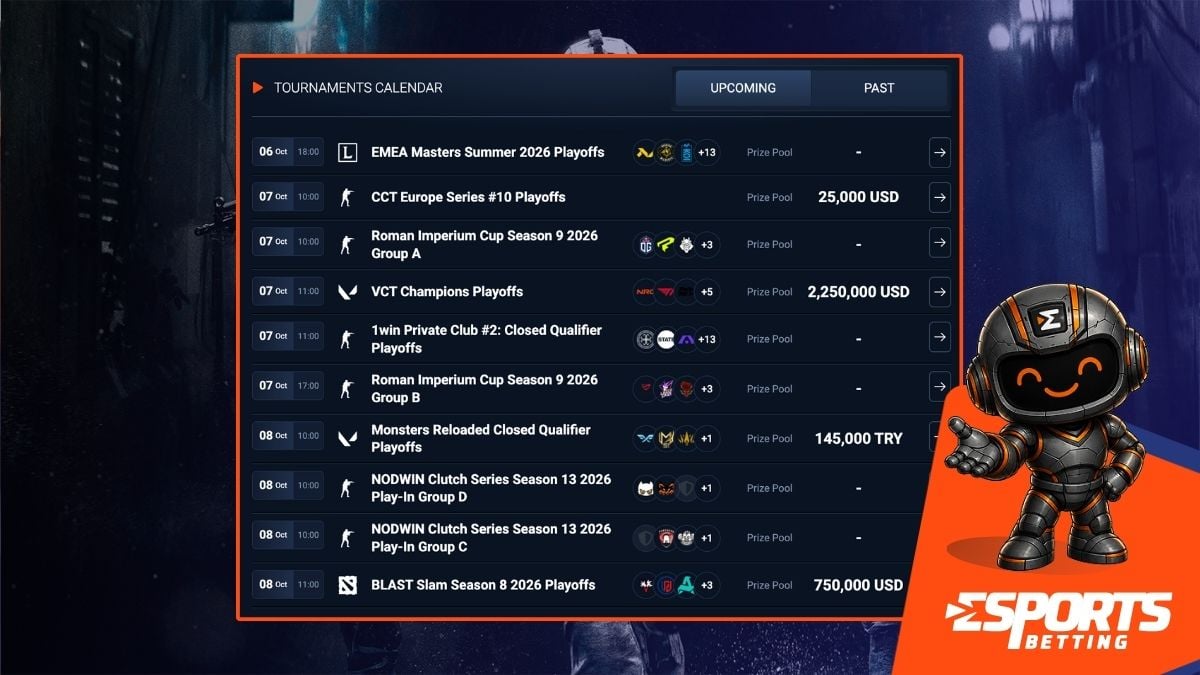Click the white cat team logo in NODWIN Group D
Image resolution: width=1200 pixels, height=675 pixels.
645,488
